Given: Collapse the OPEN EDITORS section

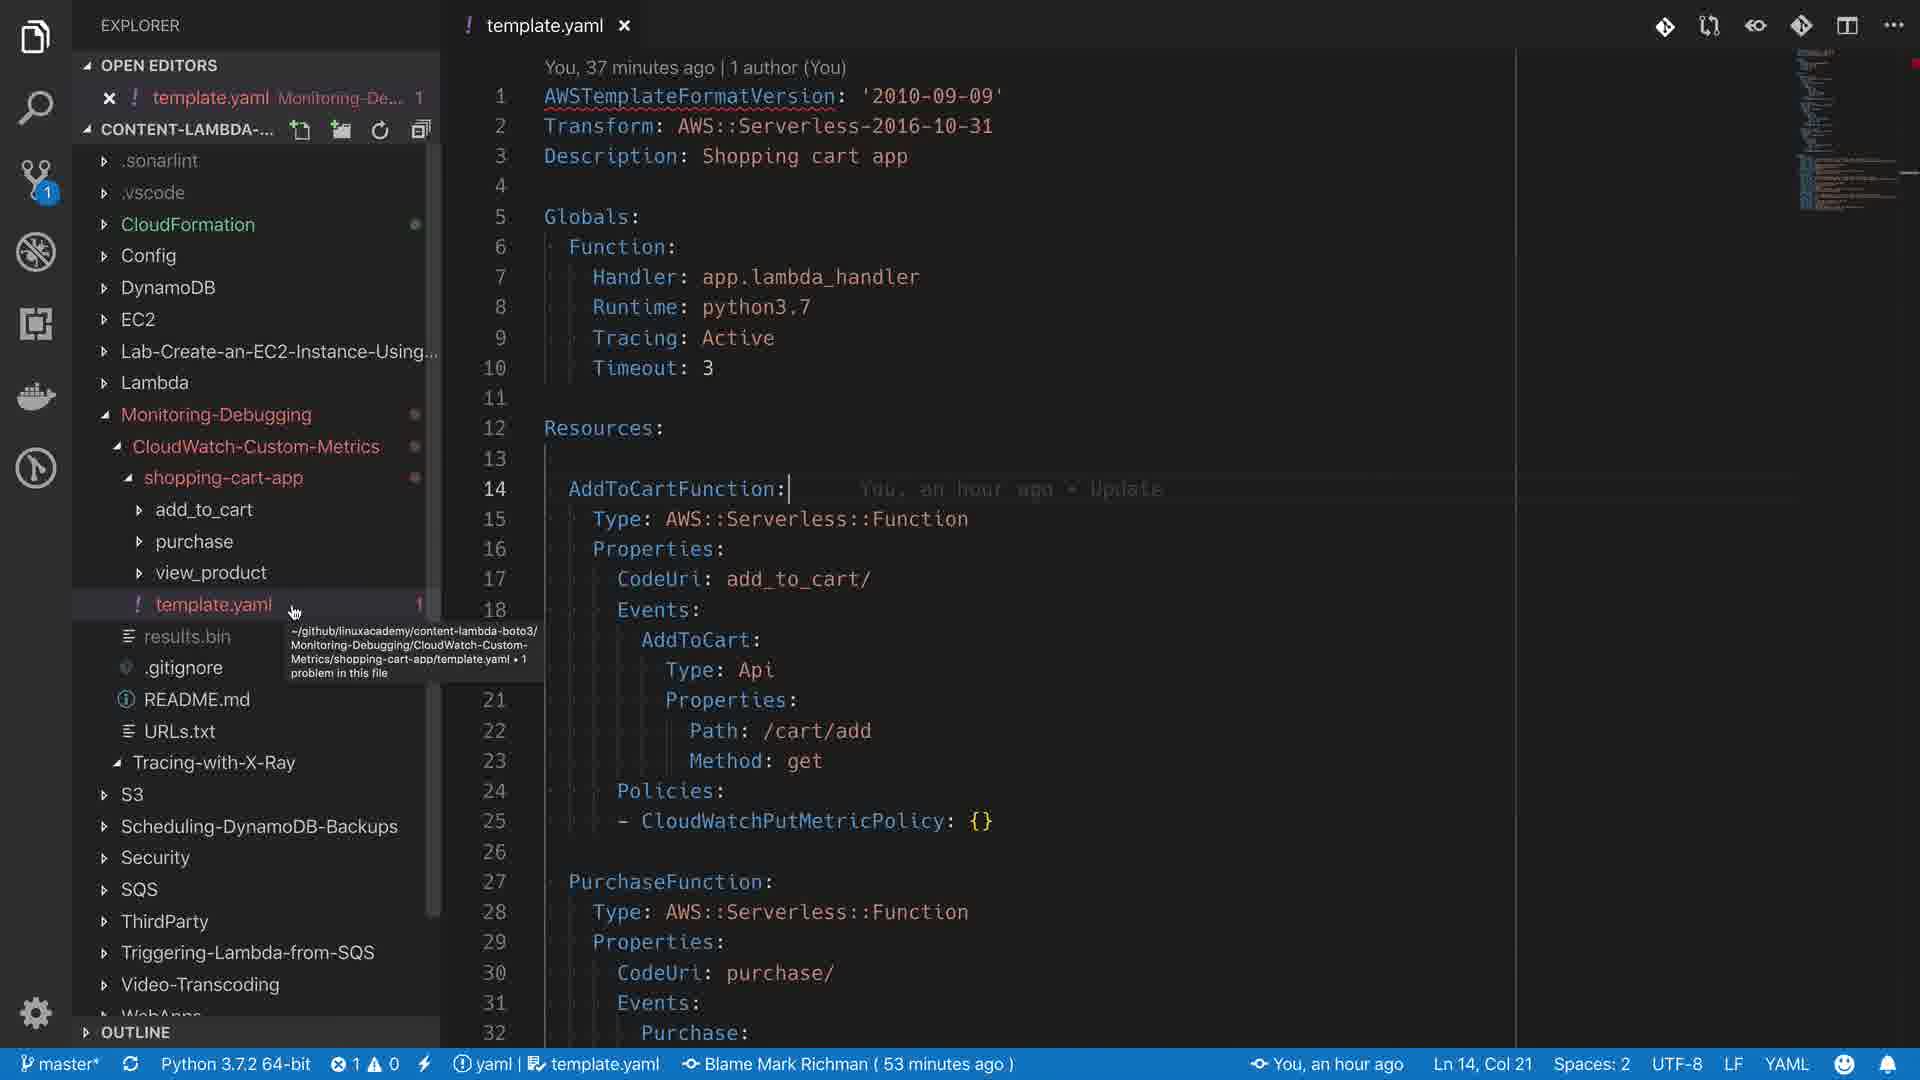Looking at the screenshot, I should [158, 65].
